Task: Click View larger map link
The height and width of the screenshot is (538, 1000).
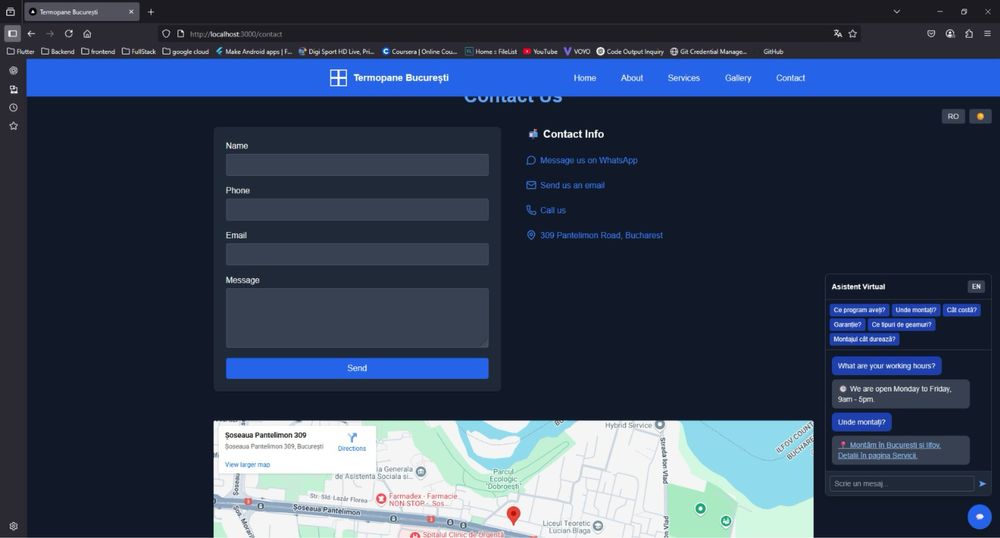Action: (247, 465)
